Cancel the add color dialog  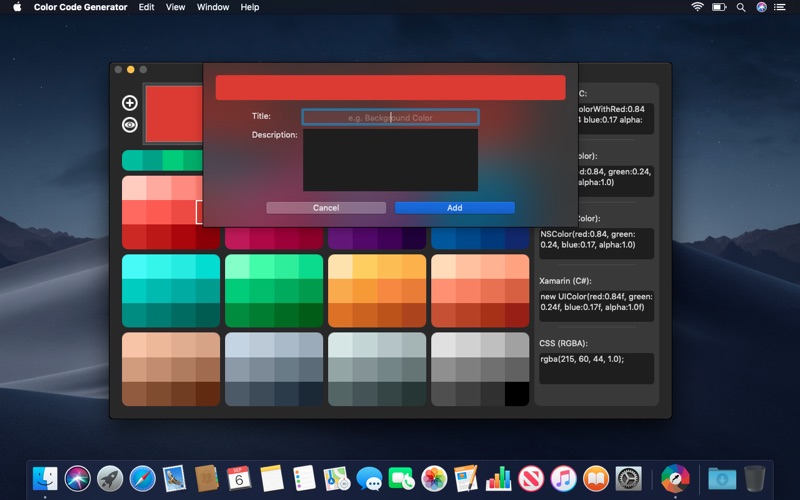326,208
